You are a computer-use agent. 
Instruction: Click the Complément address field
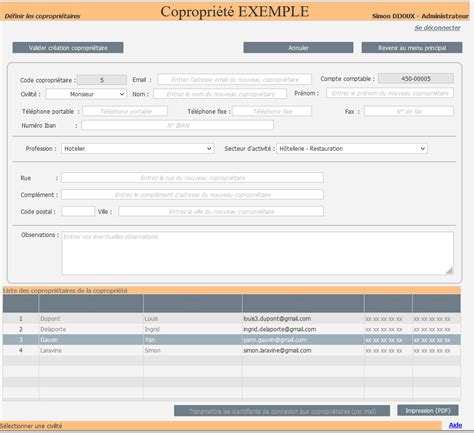(192, 195)
